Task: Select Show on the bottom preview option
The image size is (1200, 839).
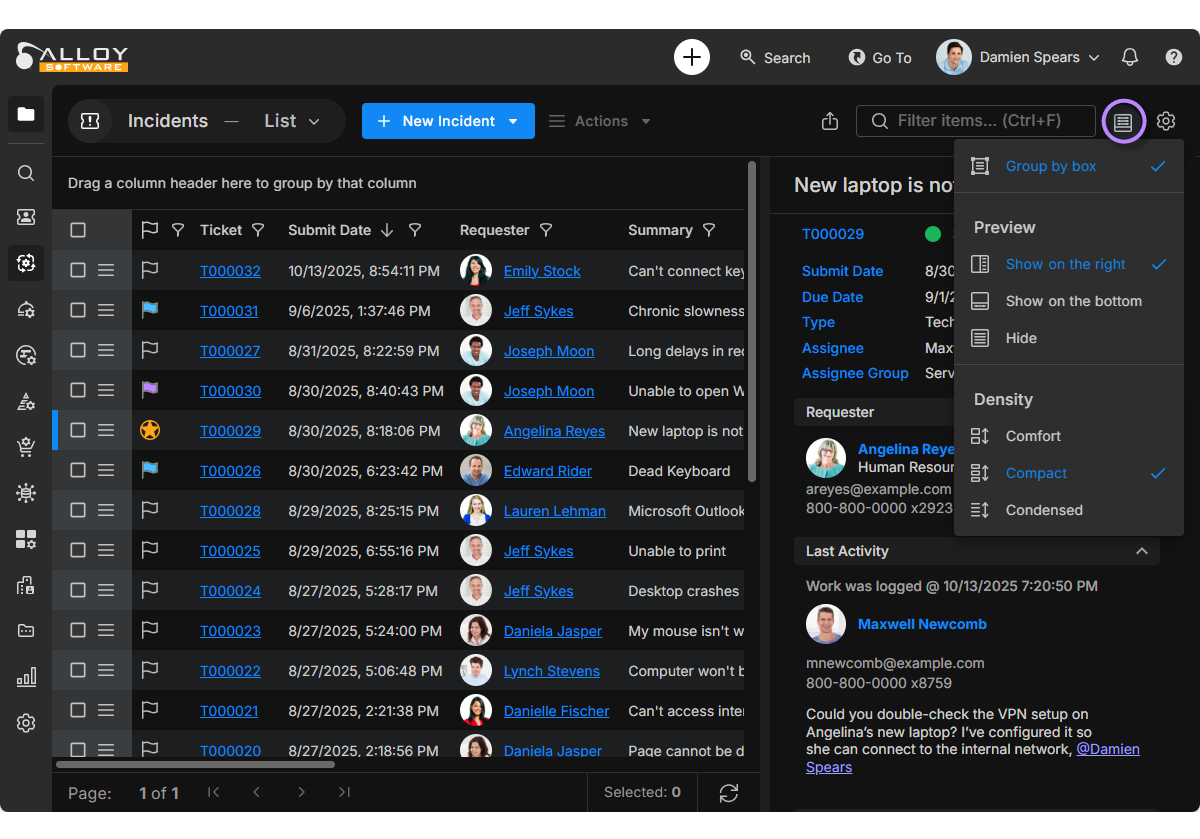Action: click(x=1073, y=301)
